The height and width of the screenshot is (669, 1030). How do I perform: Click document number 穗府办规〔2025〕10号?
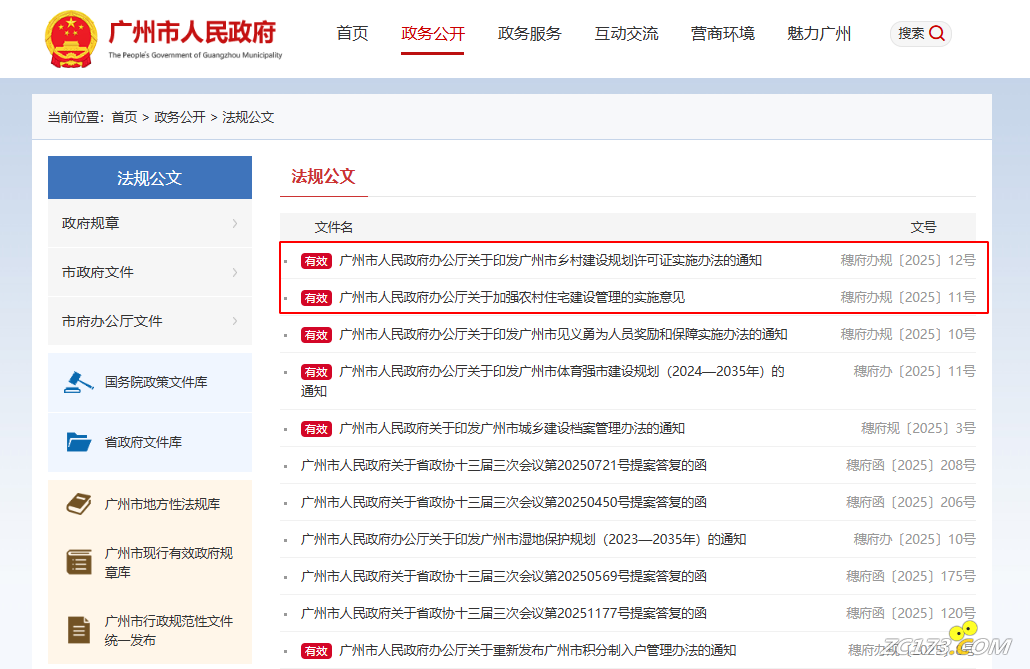pos(908,335)
